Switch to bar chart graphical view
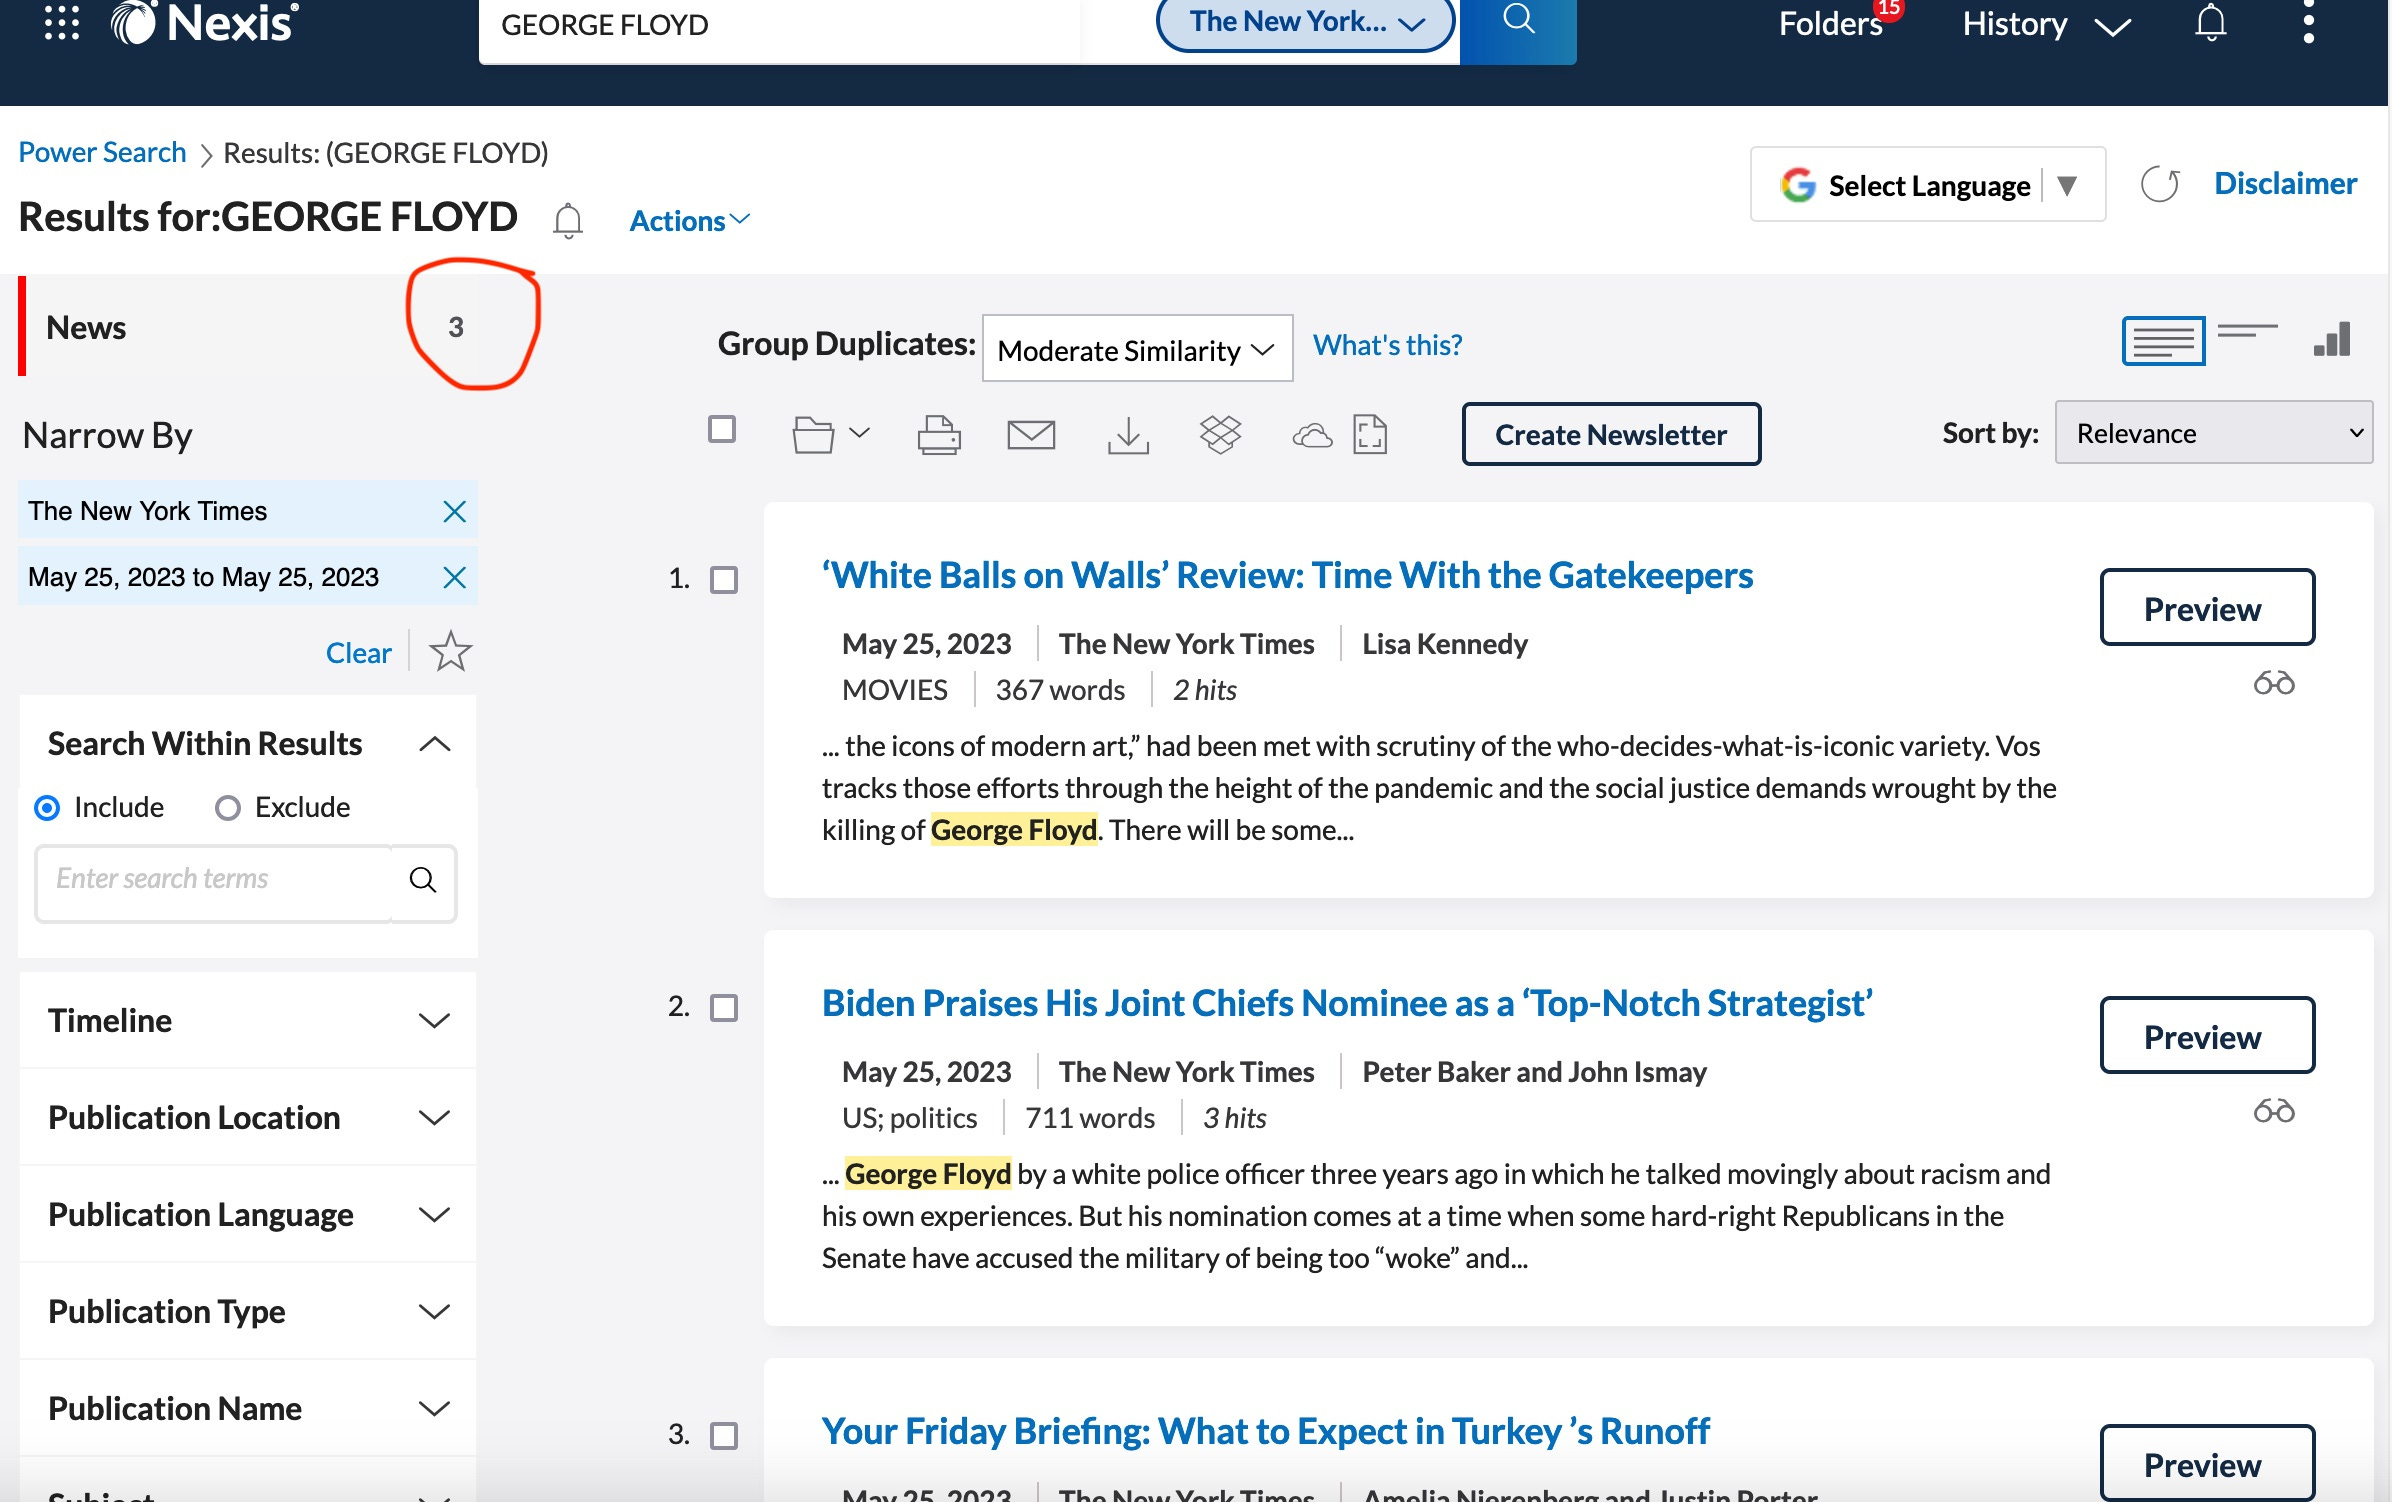The width and height of the screenshot is (2392, 1502). coord(2332,339)
